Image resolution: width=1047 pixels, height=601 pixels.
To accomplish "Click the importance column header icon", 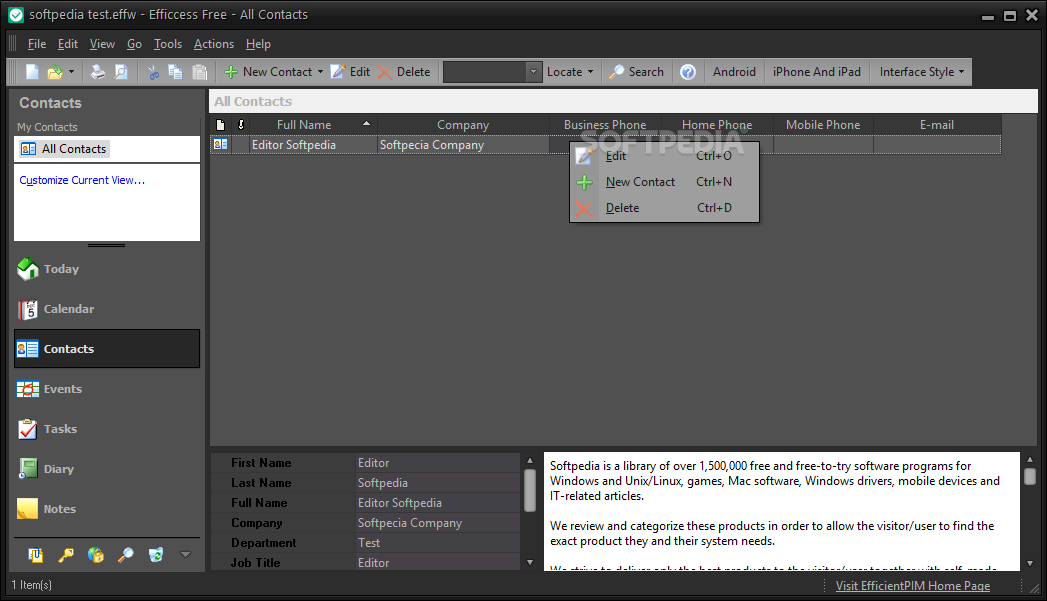I will coord(240,125).
